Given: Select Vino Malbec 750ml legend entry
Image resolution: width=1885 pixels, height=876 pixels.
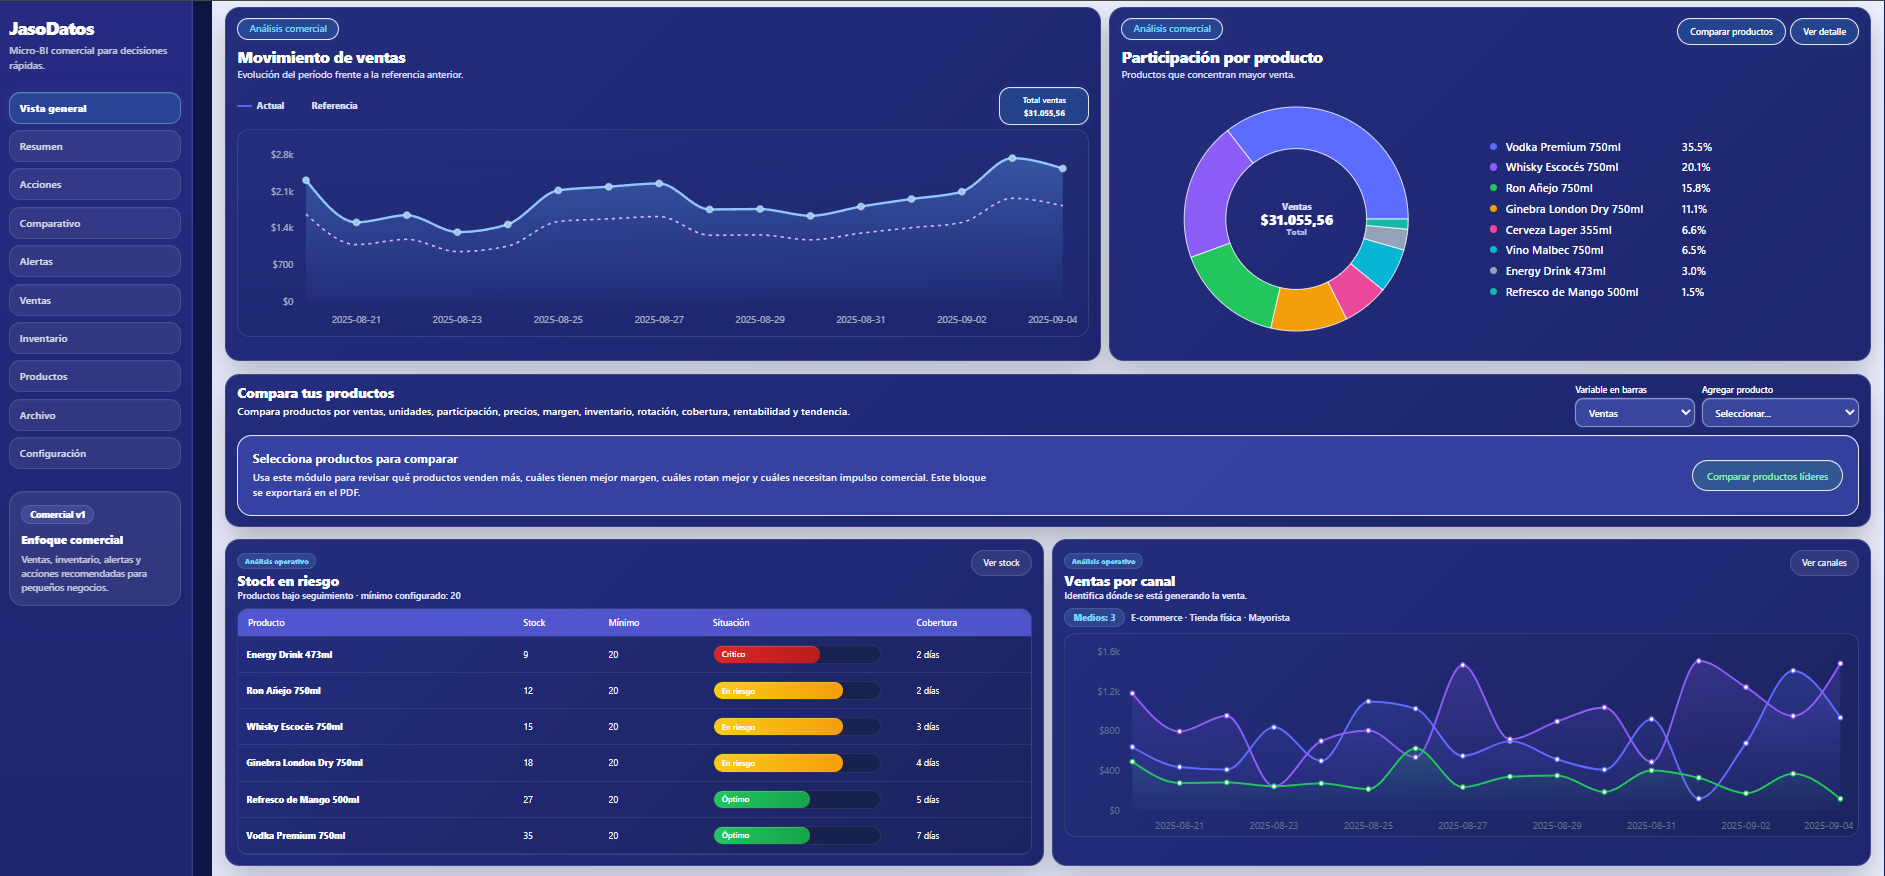Looking at the screenshot, I should (x=1600, y=250).
